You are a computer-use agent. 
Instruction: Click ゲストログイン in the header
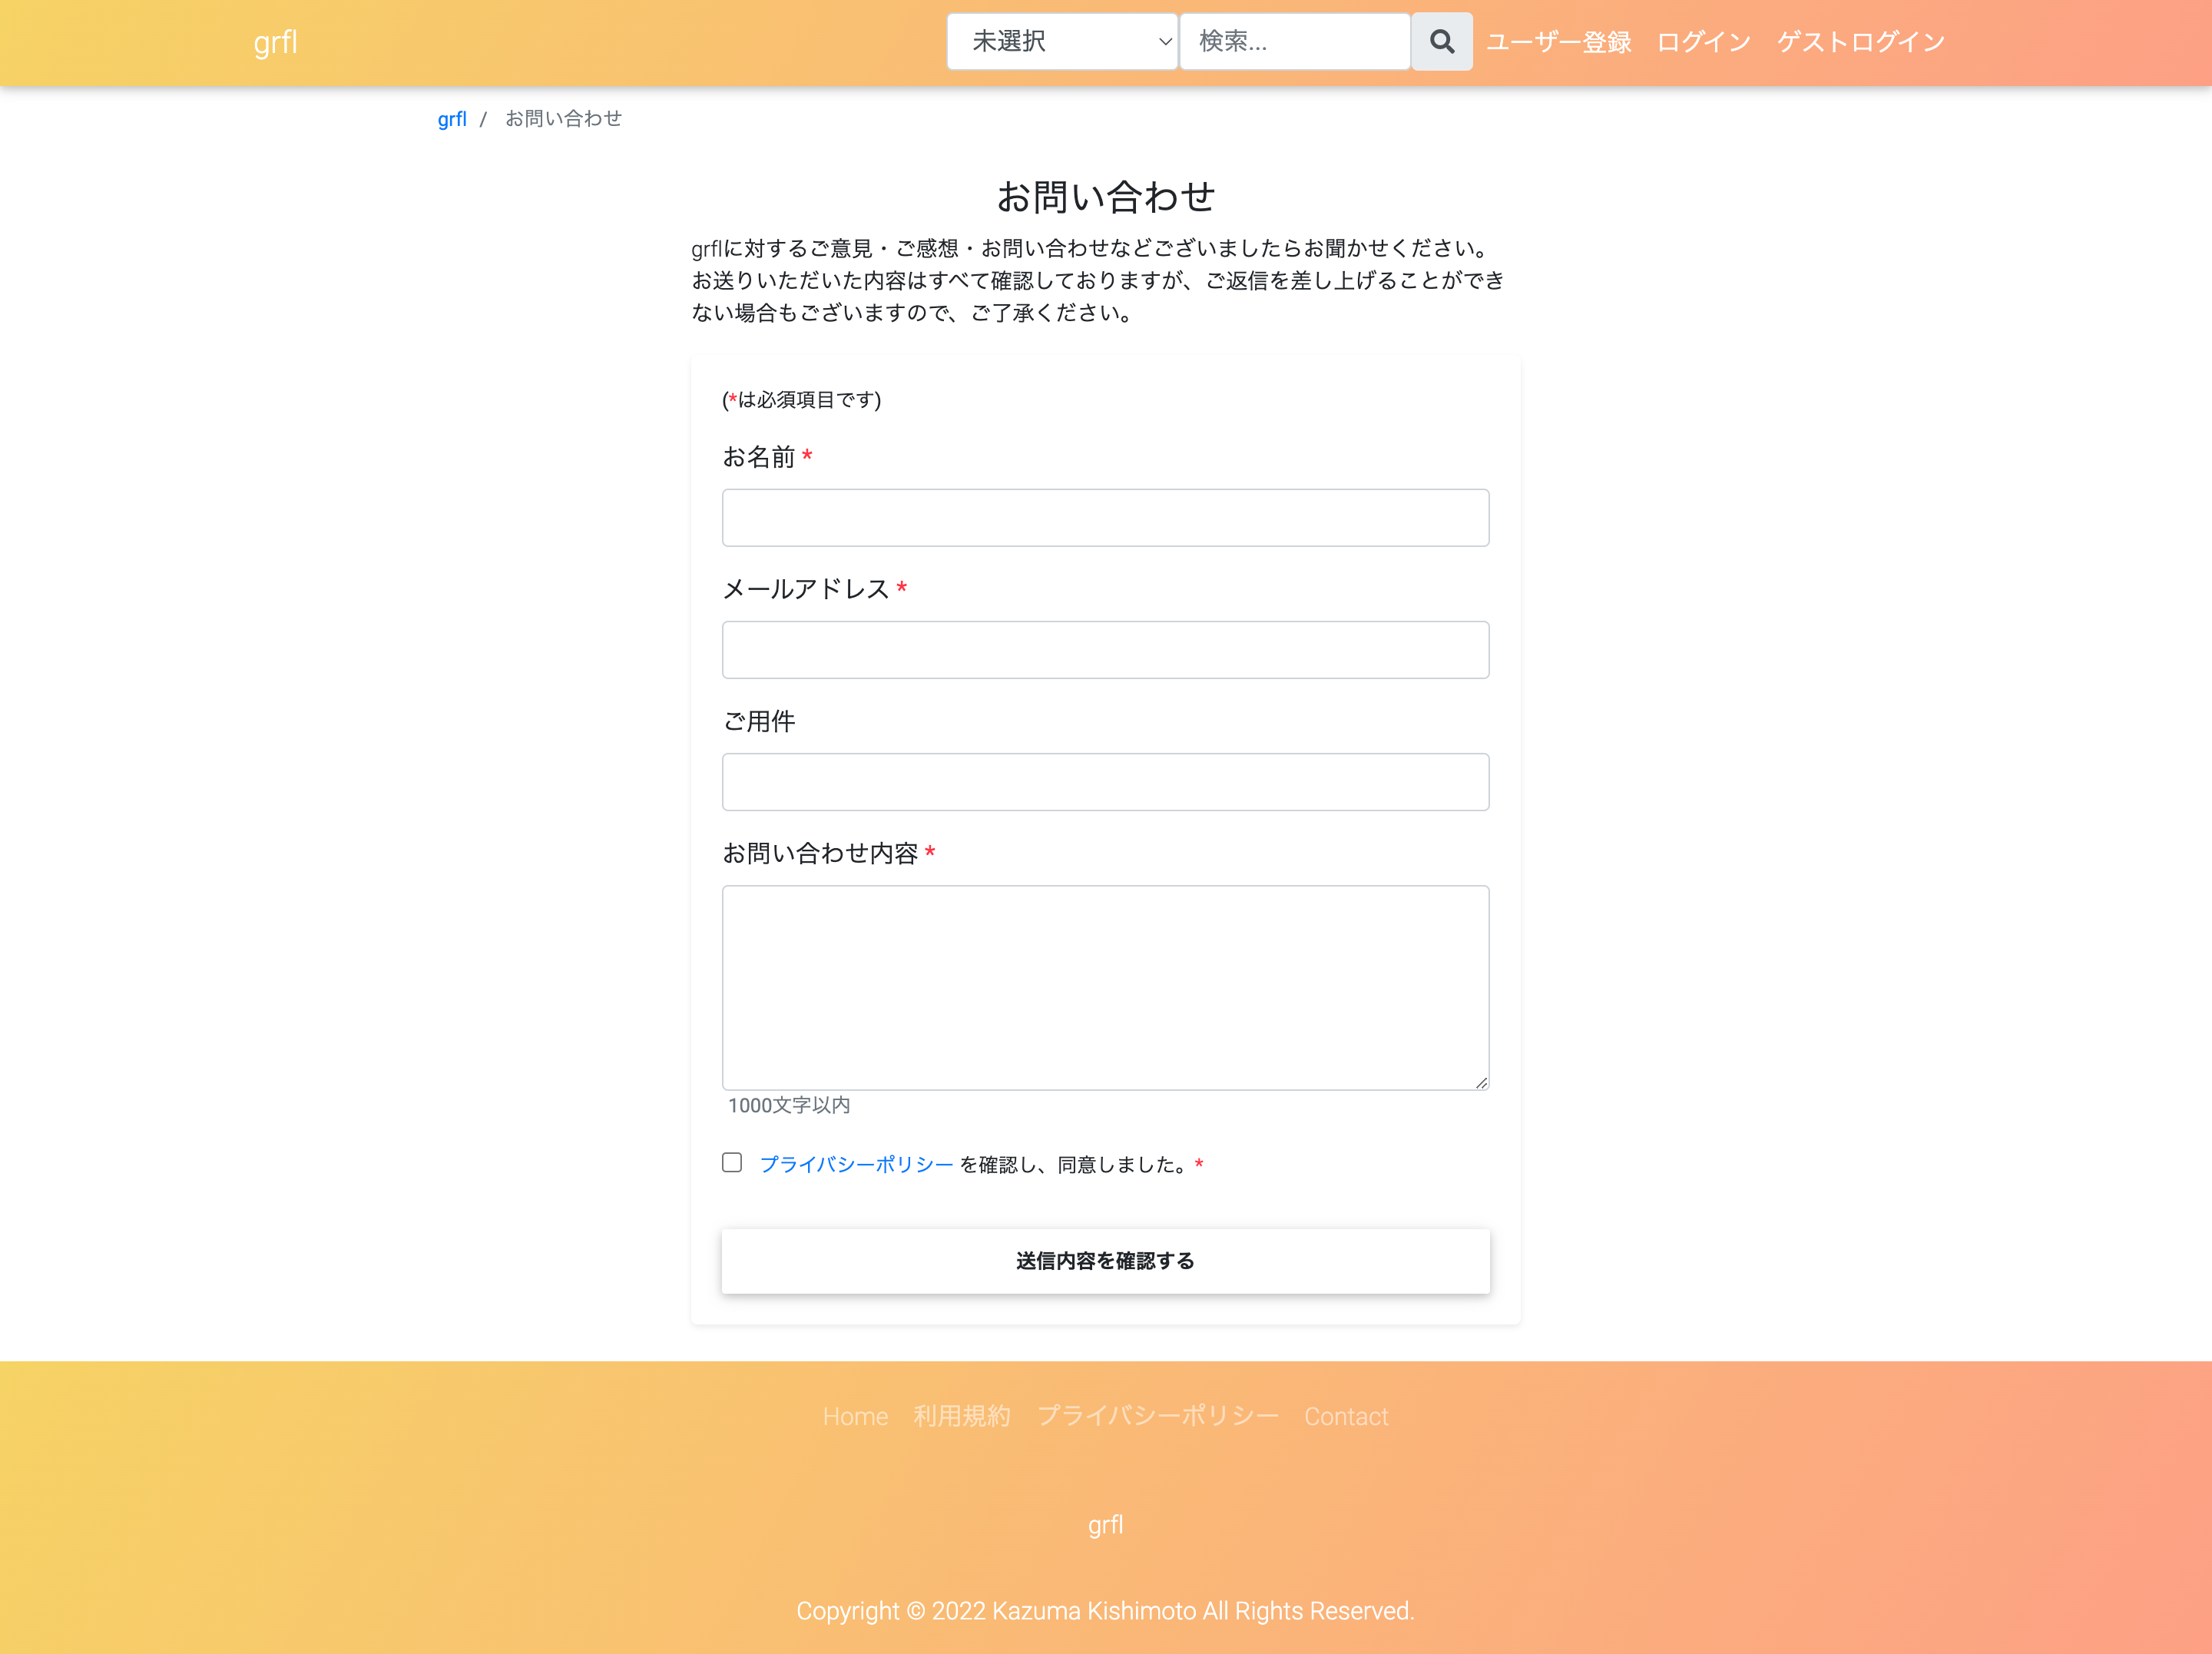1860,42
